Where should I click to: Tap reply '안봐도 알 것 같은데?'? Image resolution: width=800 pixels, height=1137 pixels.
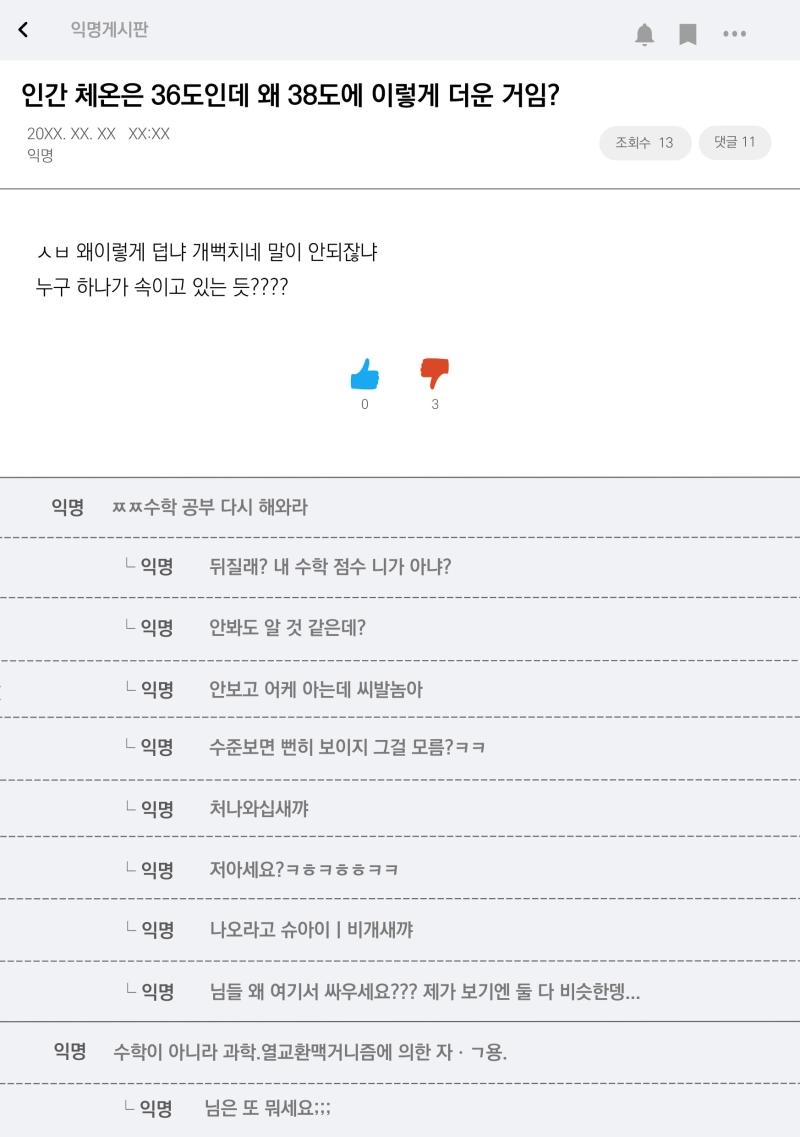click(x=287, y=628)
